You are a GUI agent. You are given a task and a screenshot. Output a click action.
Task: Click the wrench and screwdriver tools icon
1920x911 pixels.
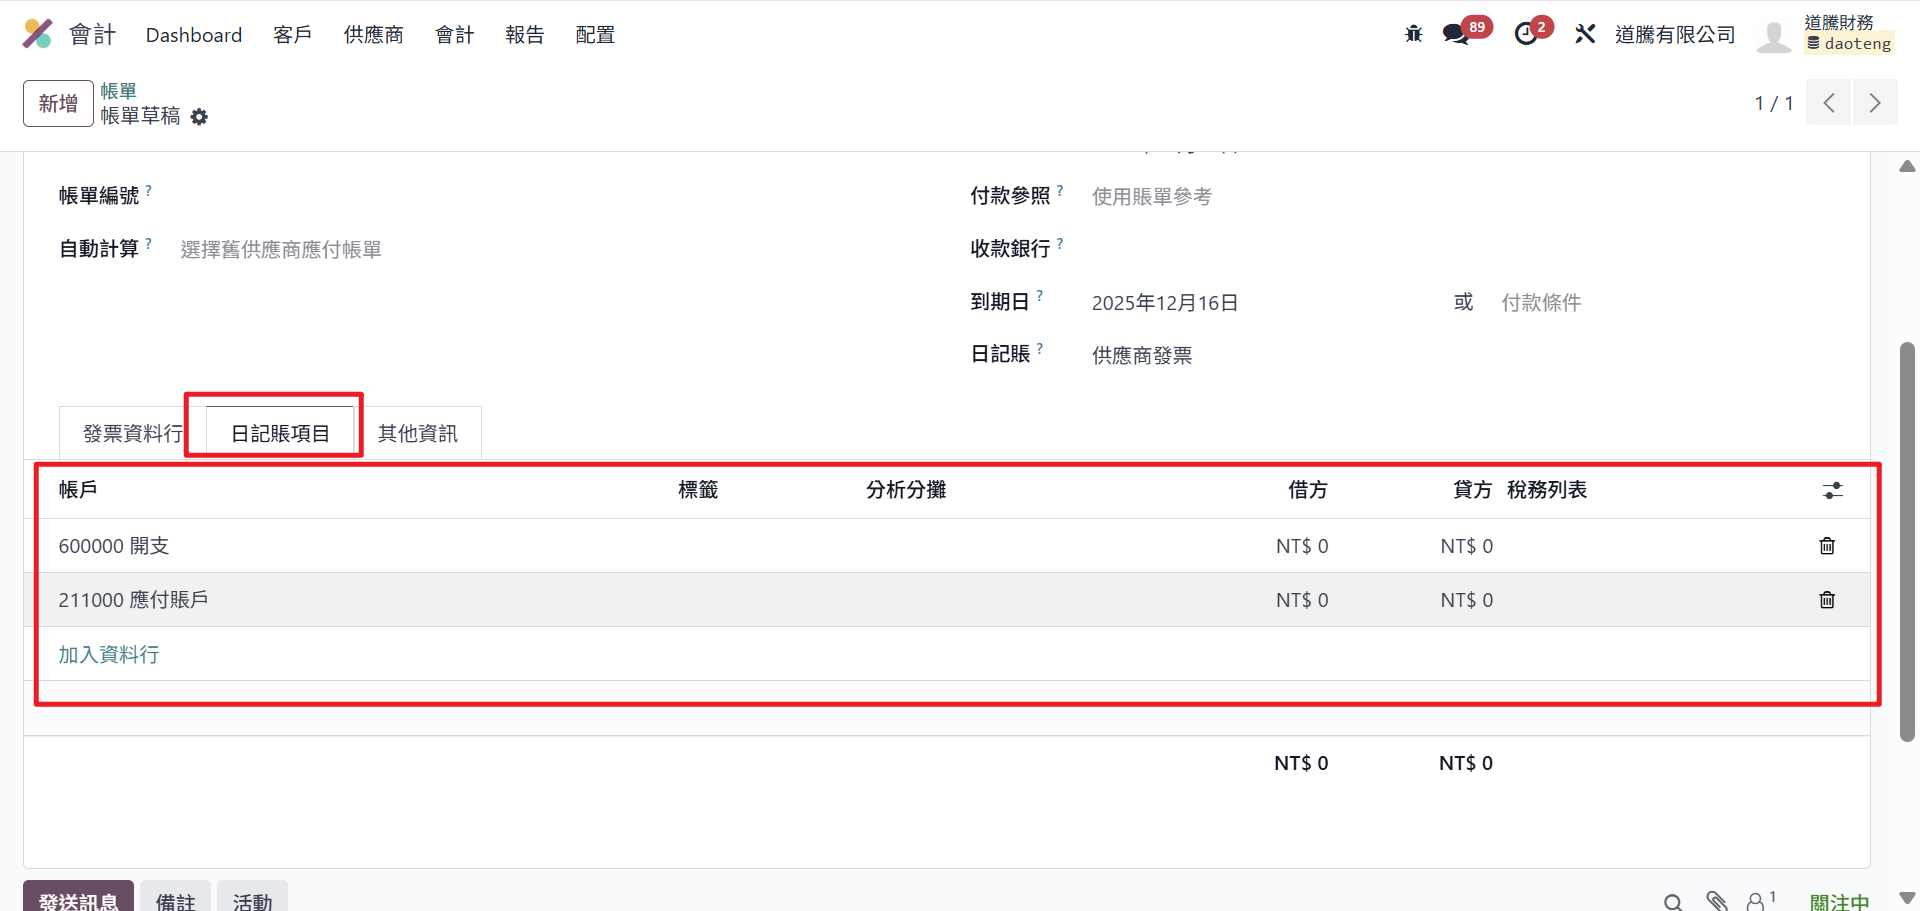[1585, 34]
